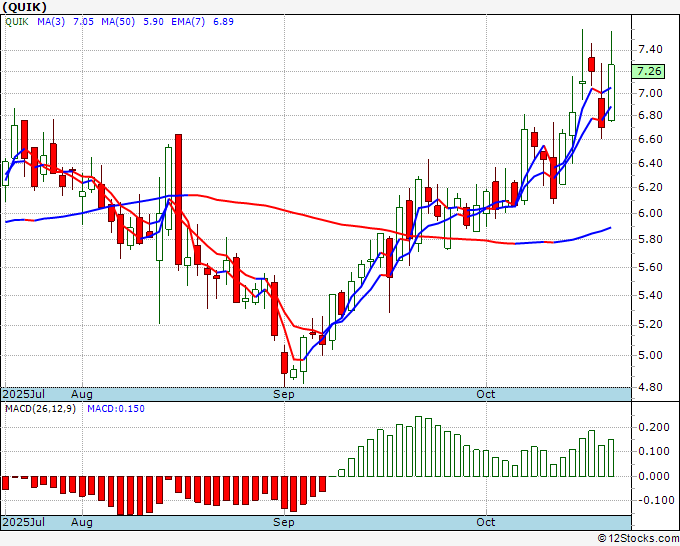Click the 2025Jul label on price timeline
Screen dimensions: 680x546
pos(23,394)
